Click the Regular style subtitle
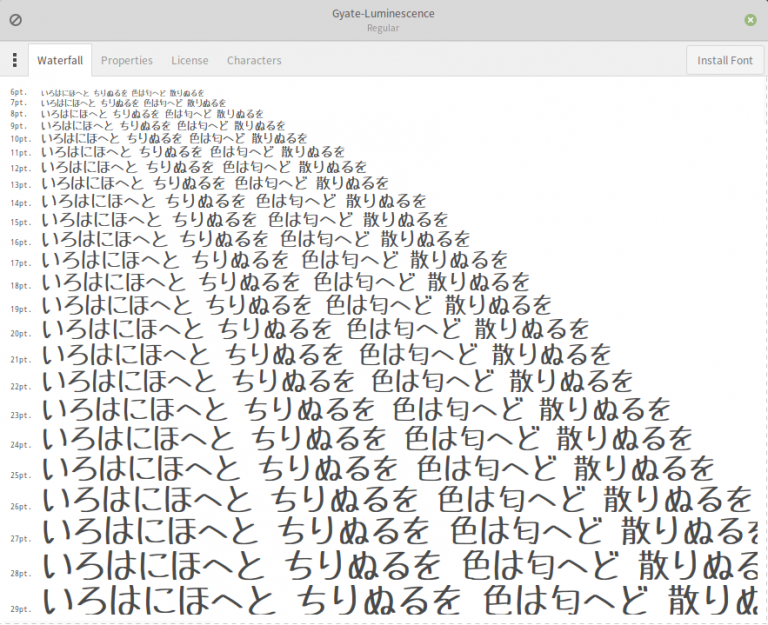 [383, 28]
